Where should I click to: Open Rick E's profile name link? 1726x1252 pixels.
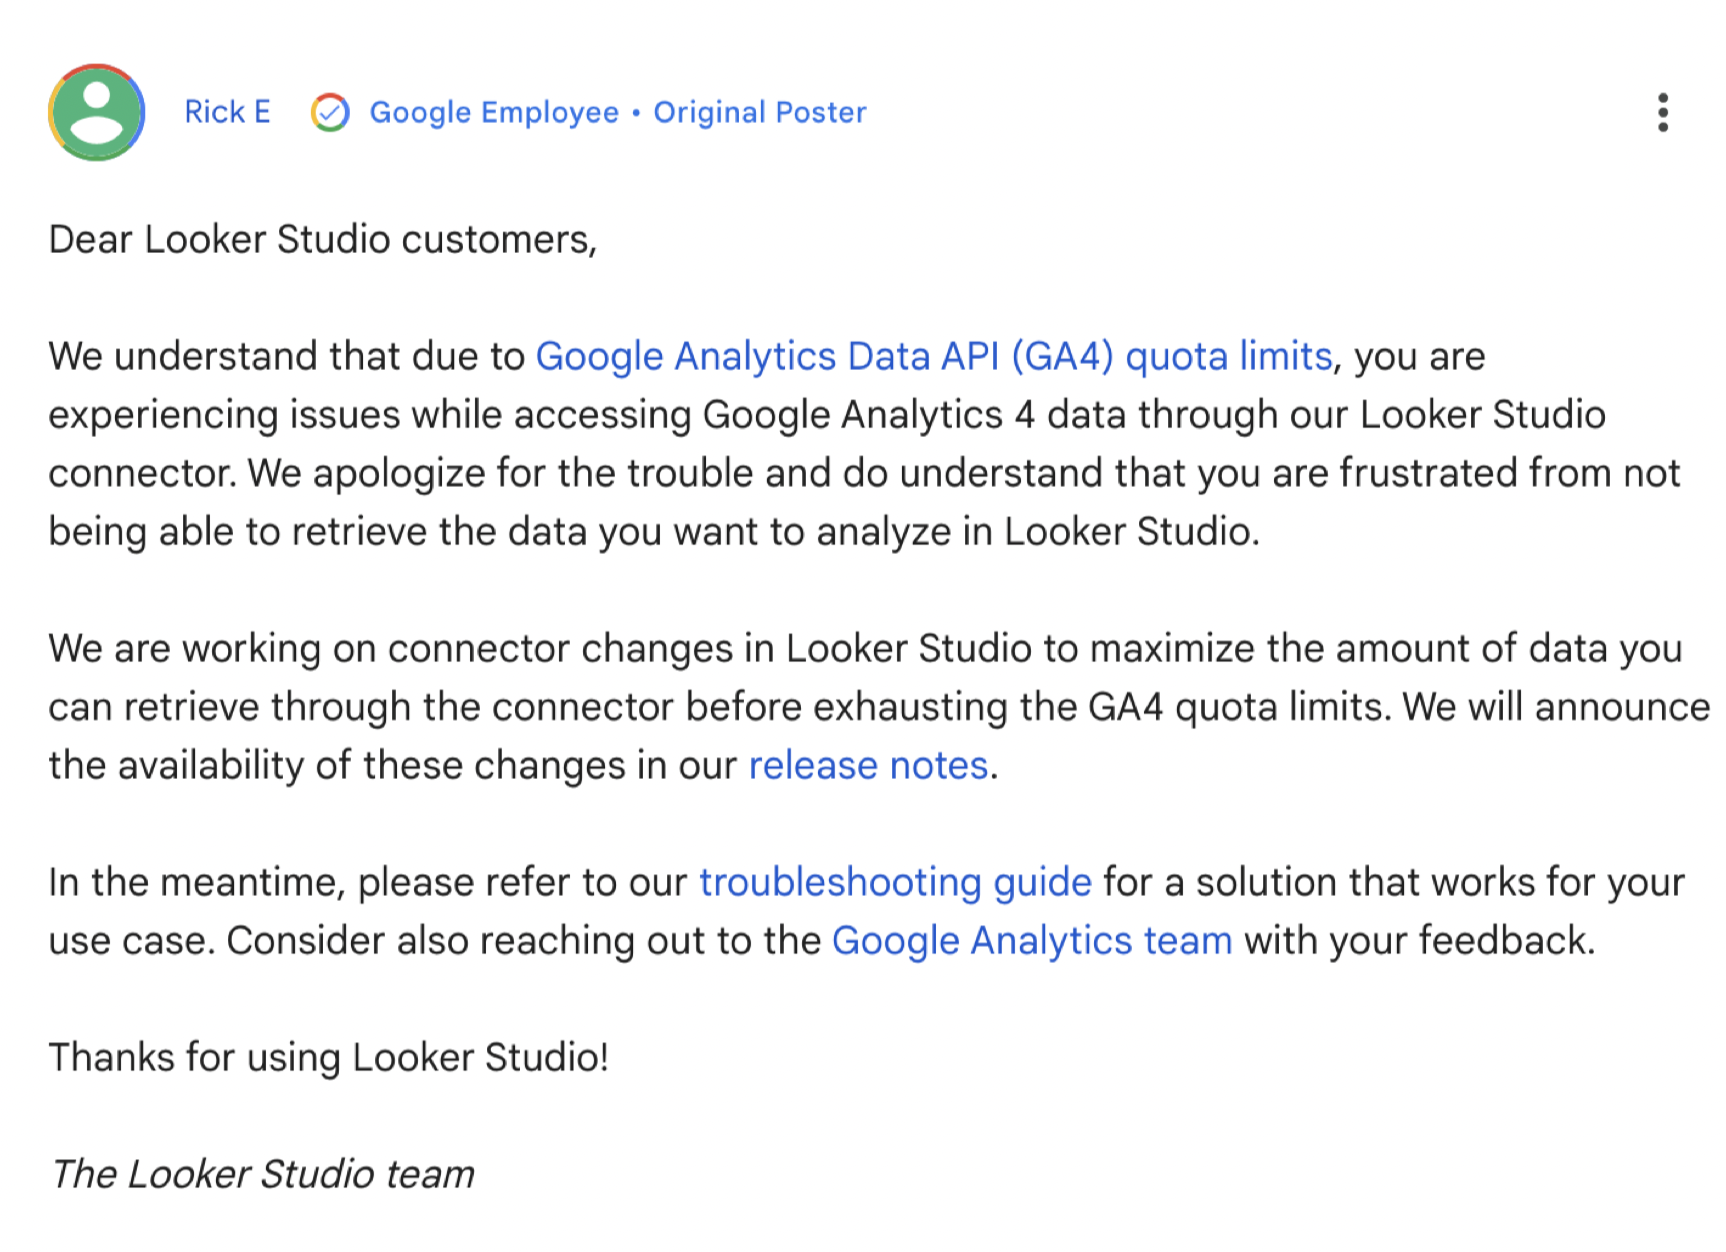click(227, 112)
